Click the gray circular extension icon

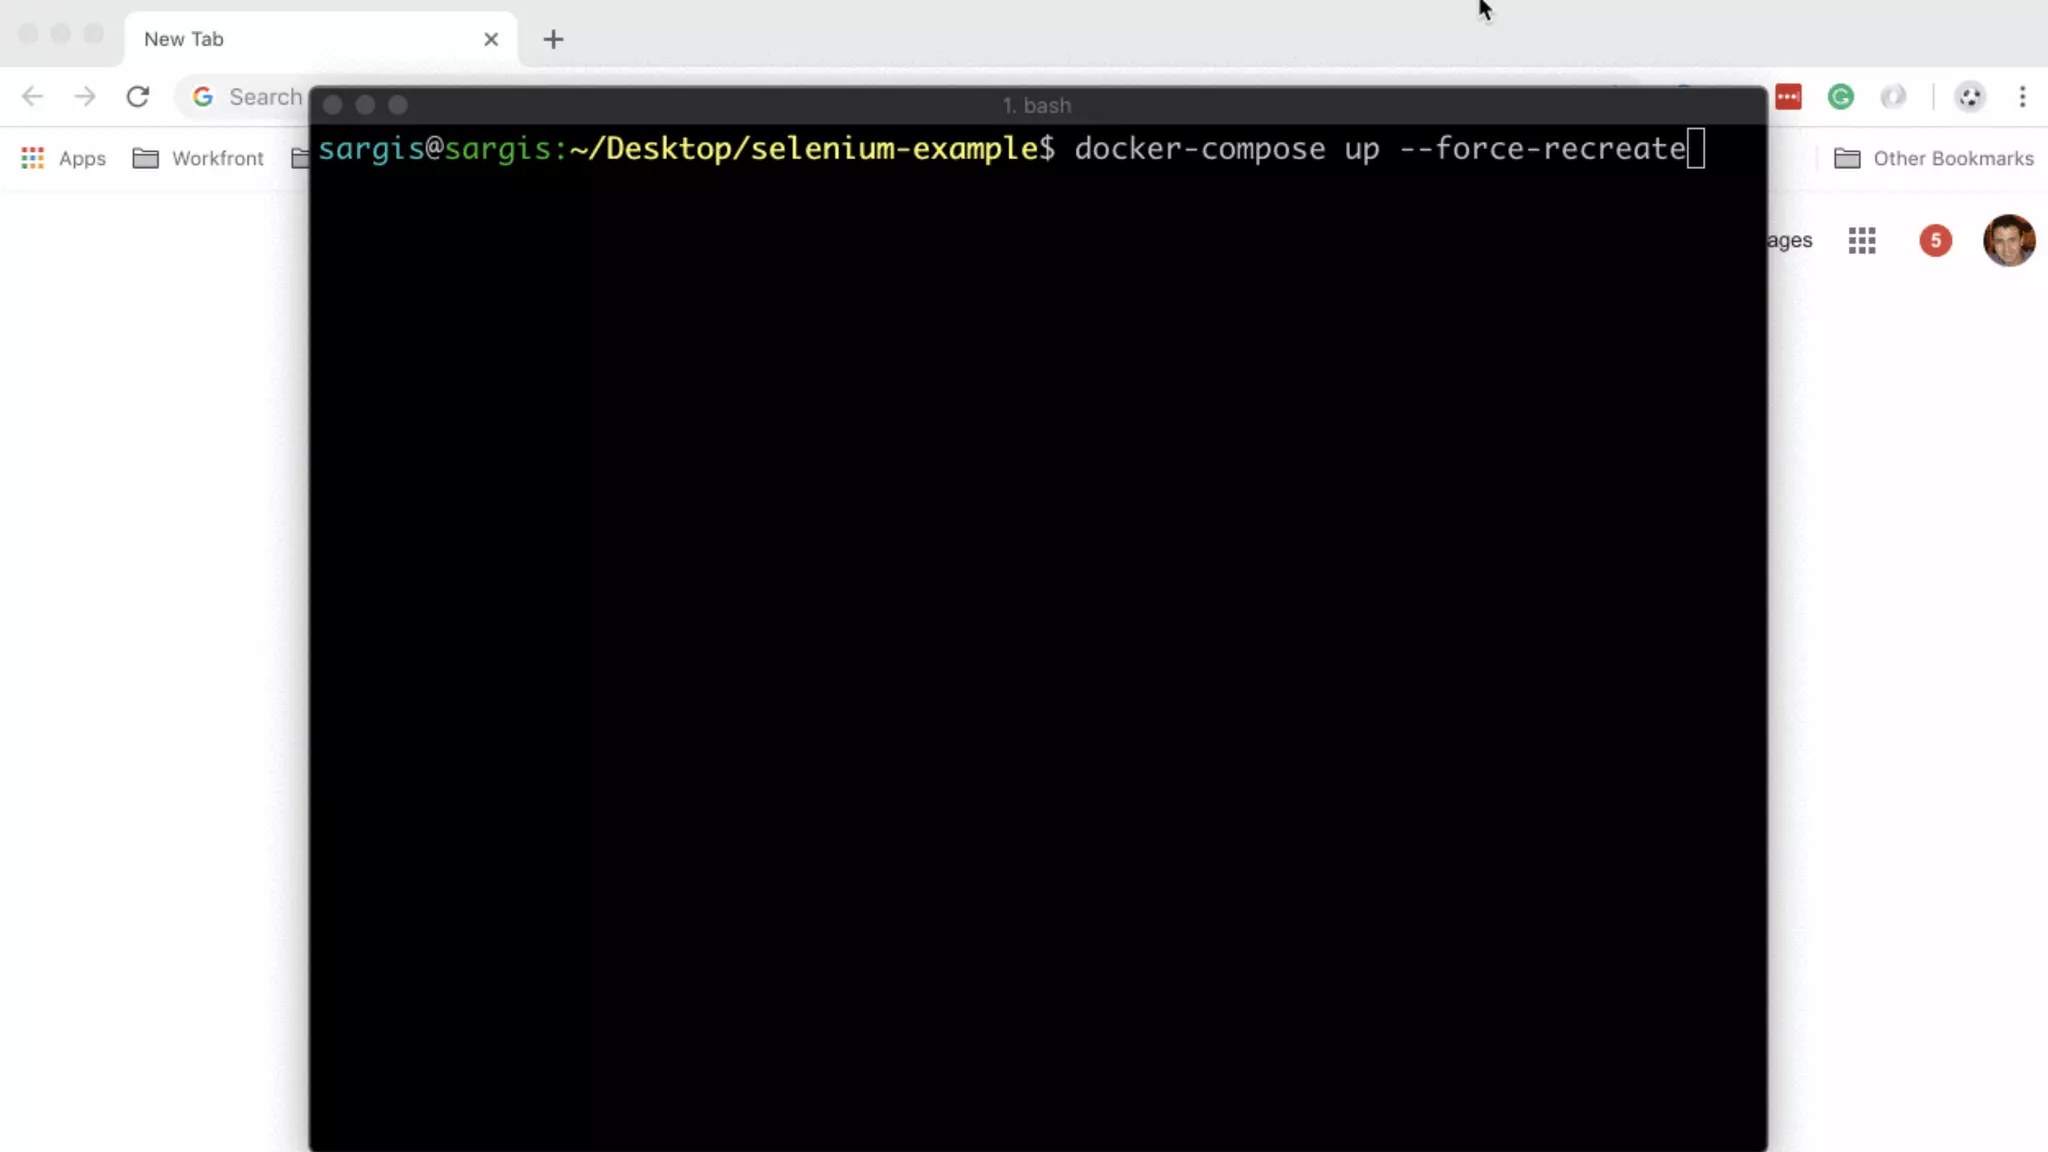tap(1893, 97)
